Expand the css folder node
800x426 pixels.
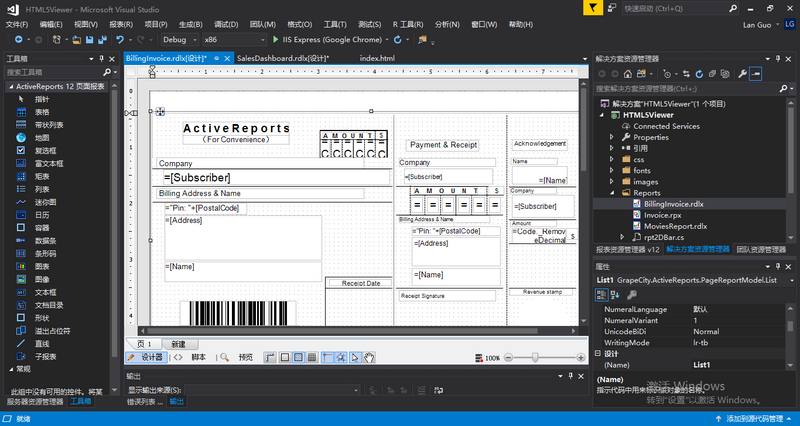612,160
